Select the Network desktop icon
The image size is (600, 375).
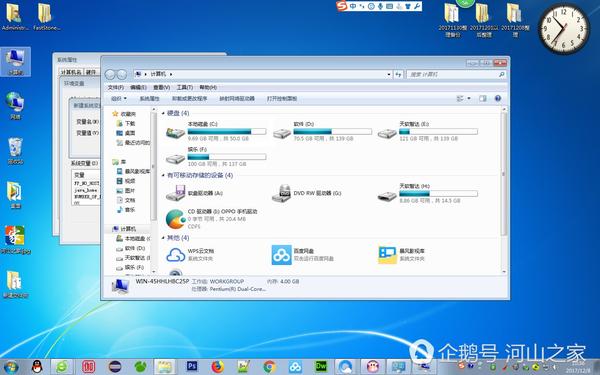coord(15,106)
